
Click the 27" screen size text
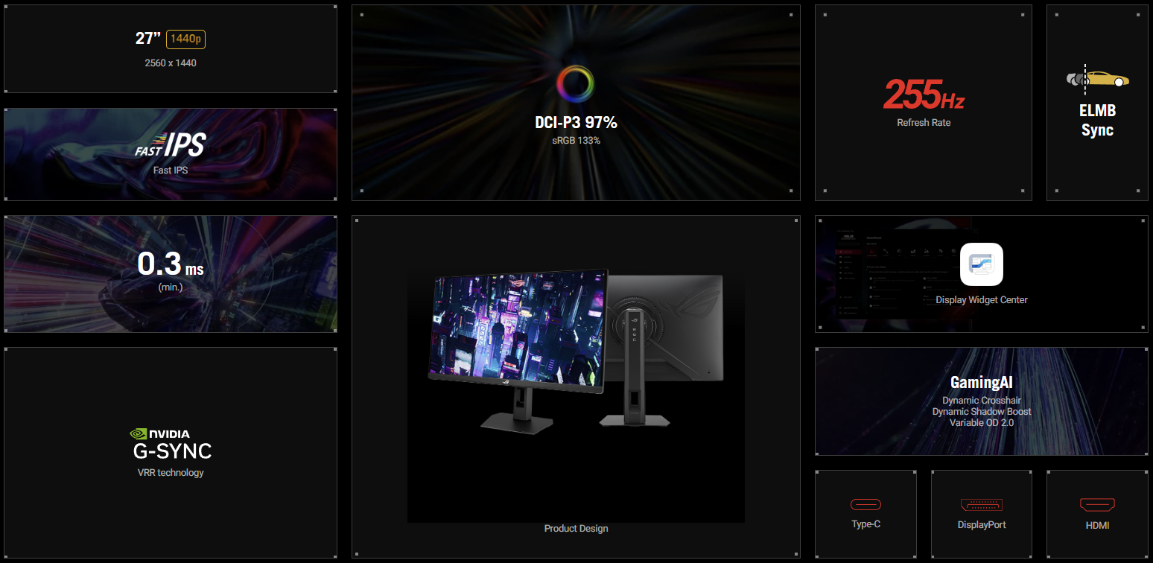(x=147, y=39)
